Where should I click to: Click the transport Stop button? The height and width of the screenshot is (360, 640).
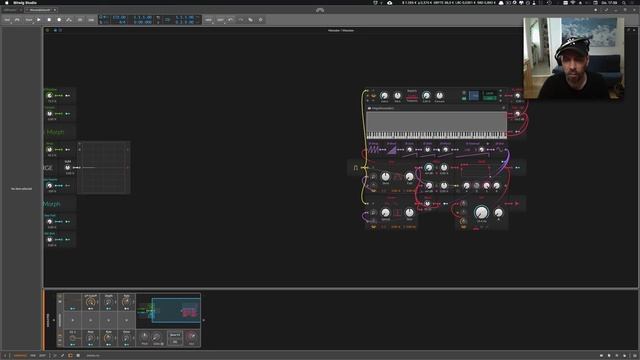[49, 20]
